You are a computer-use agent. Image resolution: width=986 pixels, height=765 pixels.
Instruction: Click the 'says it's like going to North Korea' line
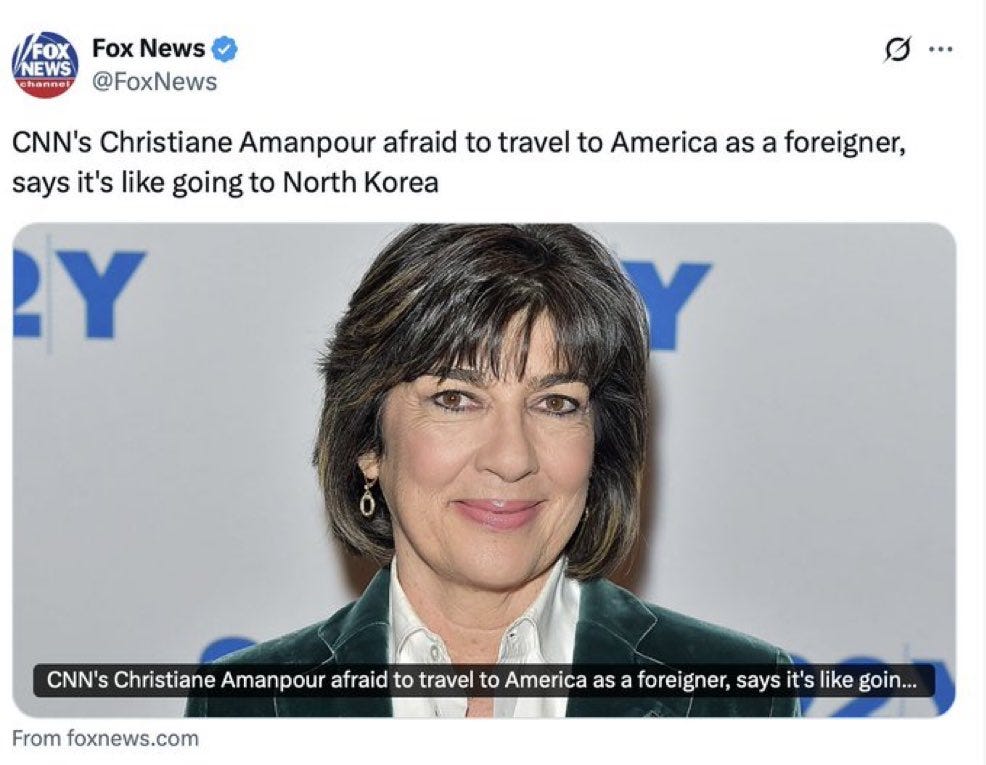point(225,182)
